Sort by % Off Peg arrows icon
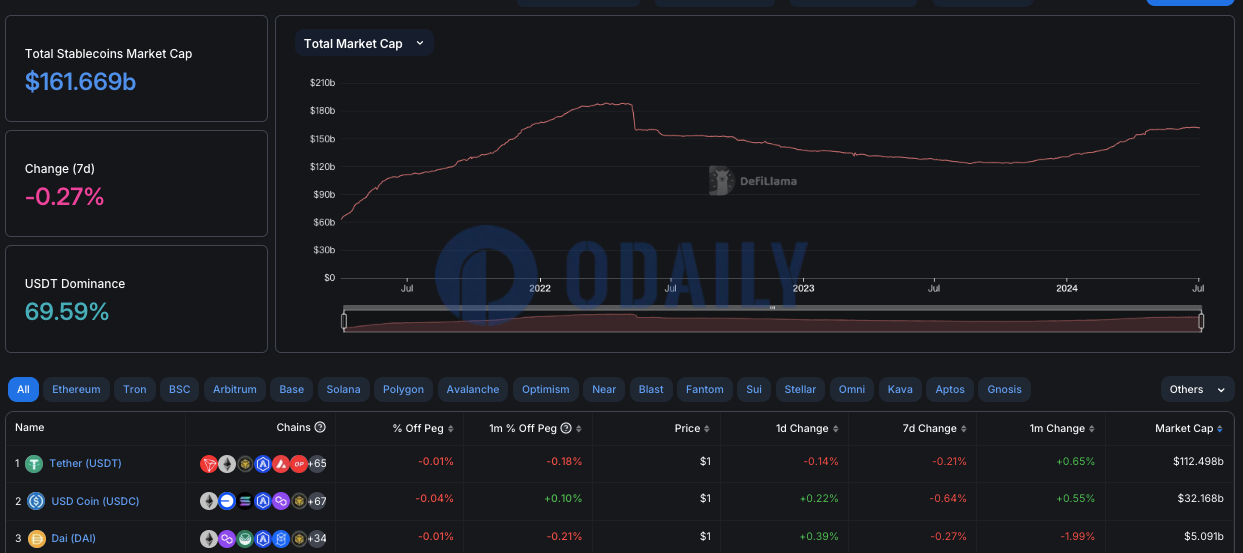 (x=451, y=428)
